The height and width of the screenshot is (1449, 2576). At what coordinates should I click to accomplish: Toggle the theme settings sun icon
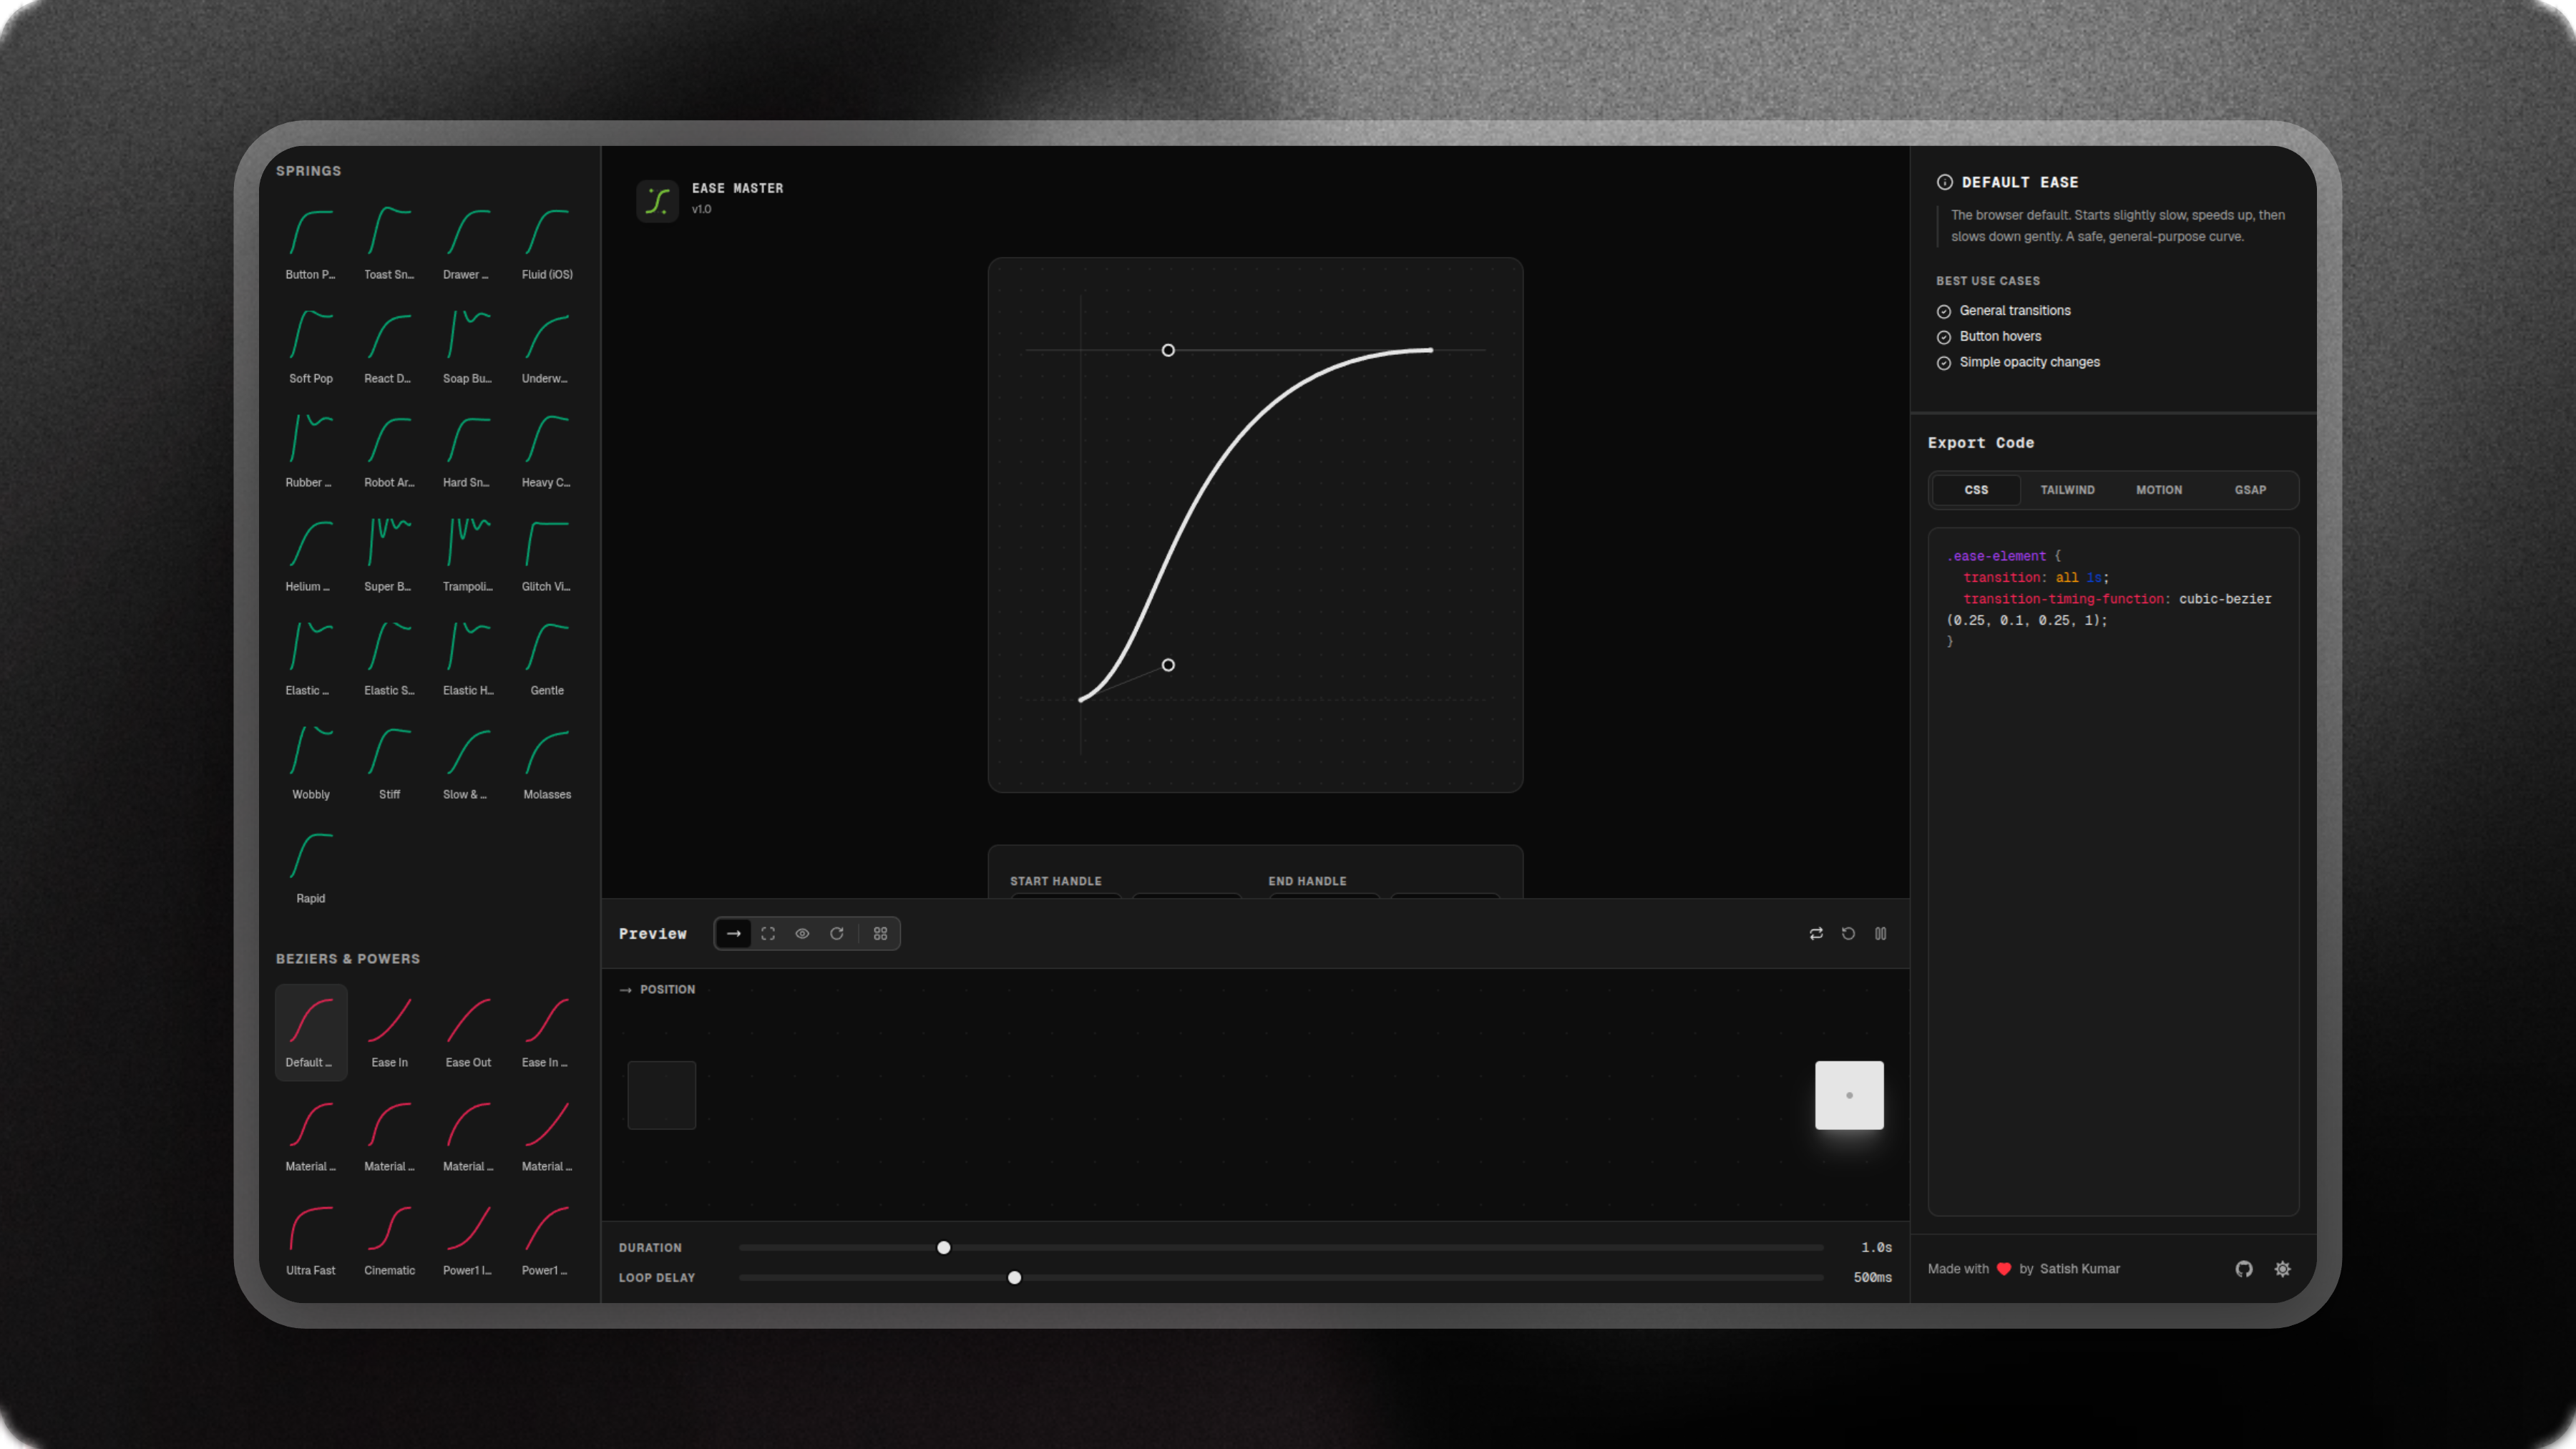pos(2282,1268)
